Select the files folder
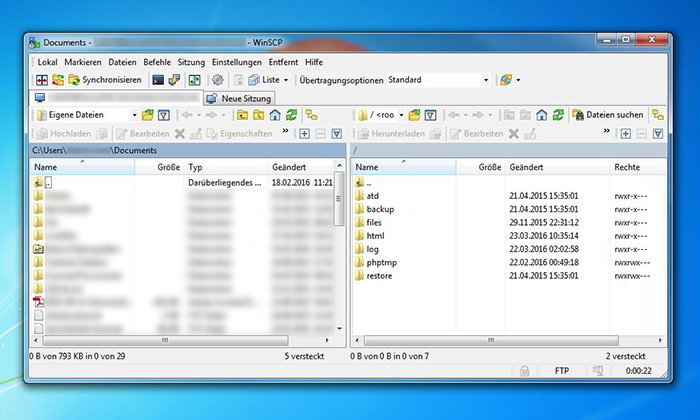Image resolution: width=700 pixels, height=420 pixels. coord(374,223)
